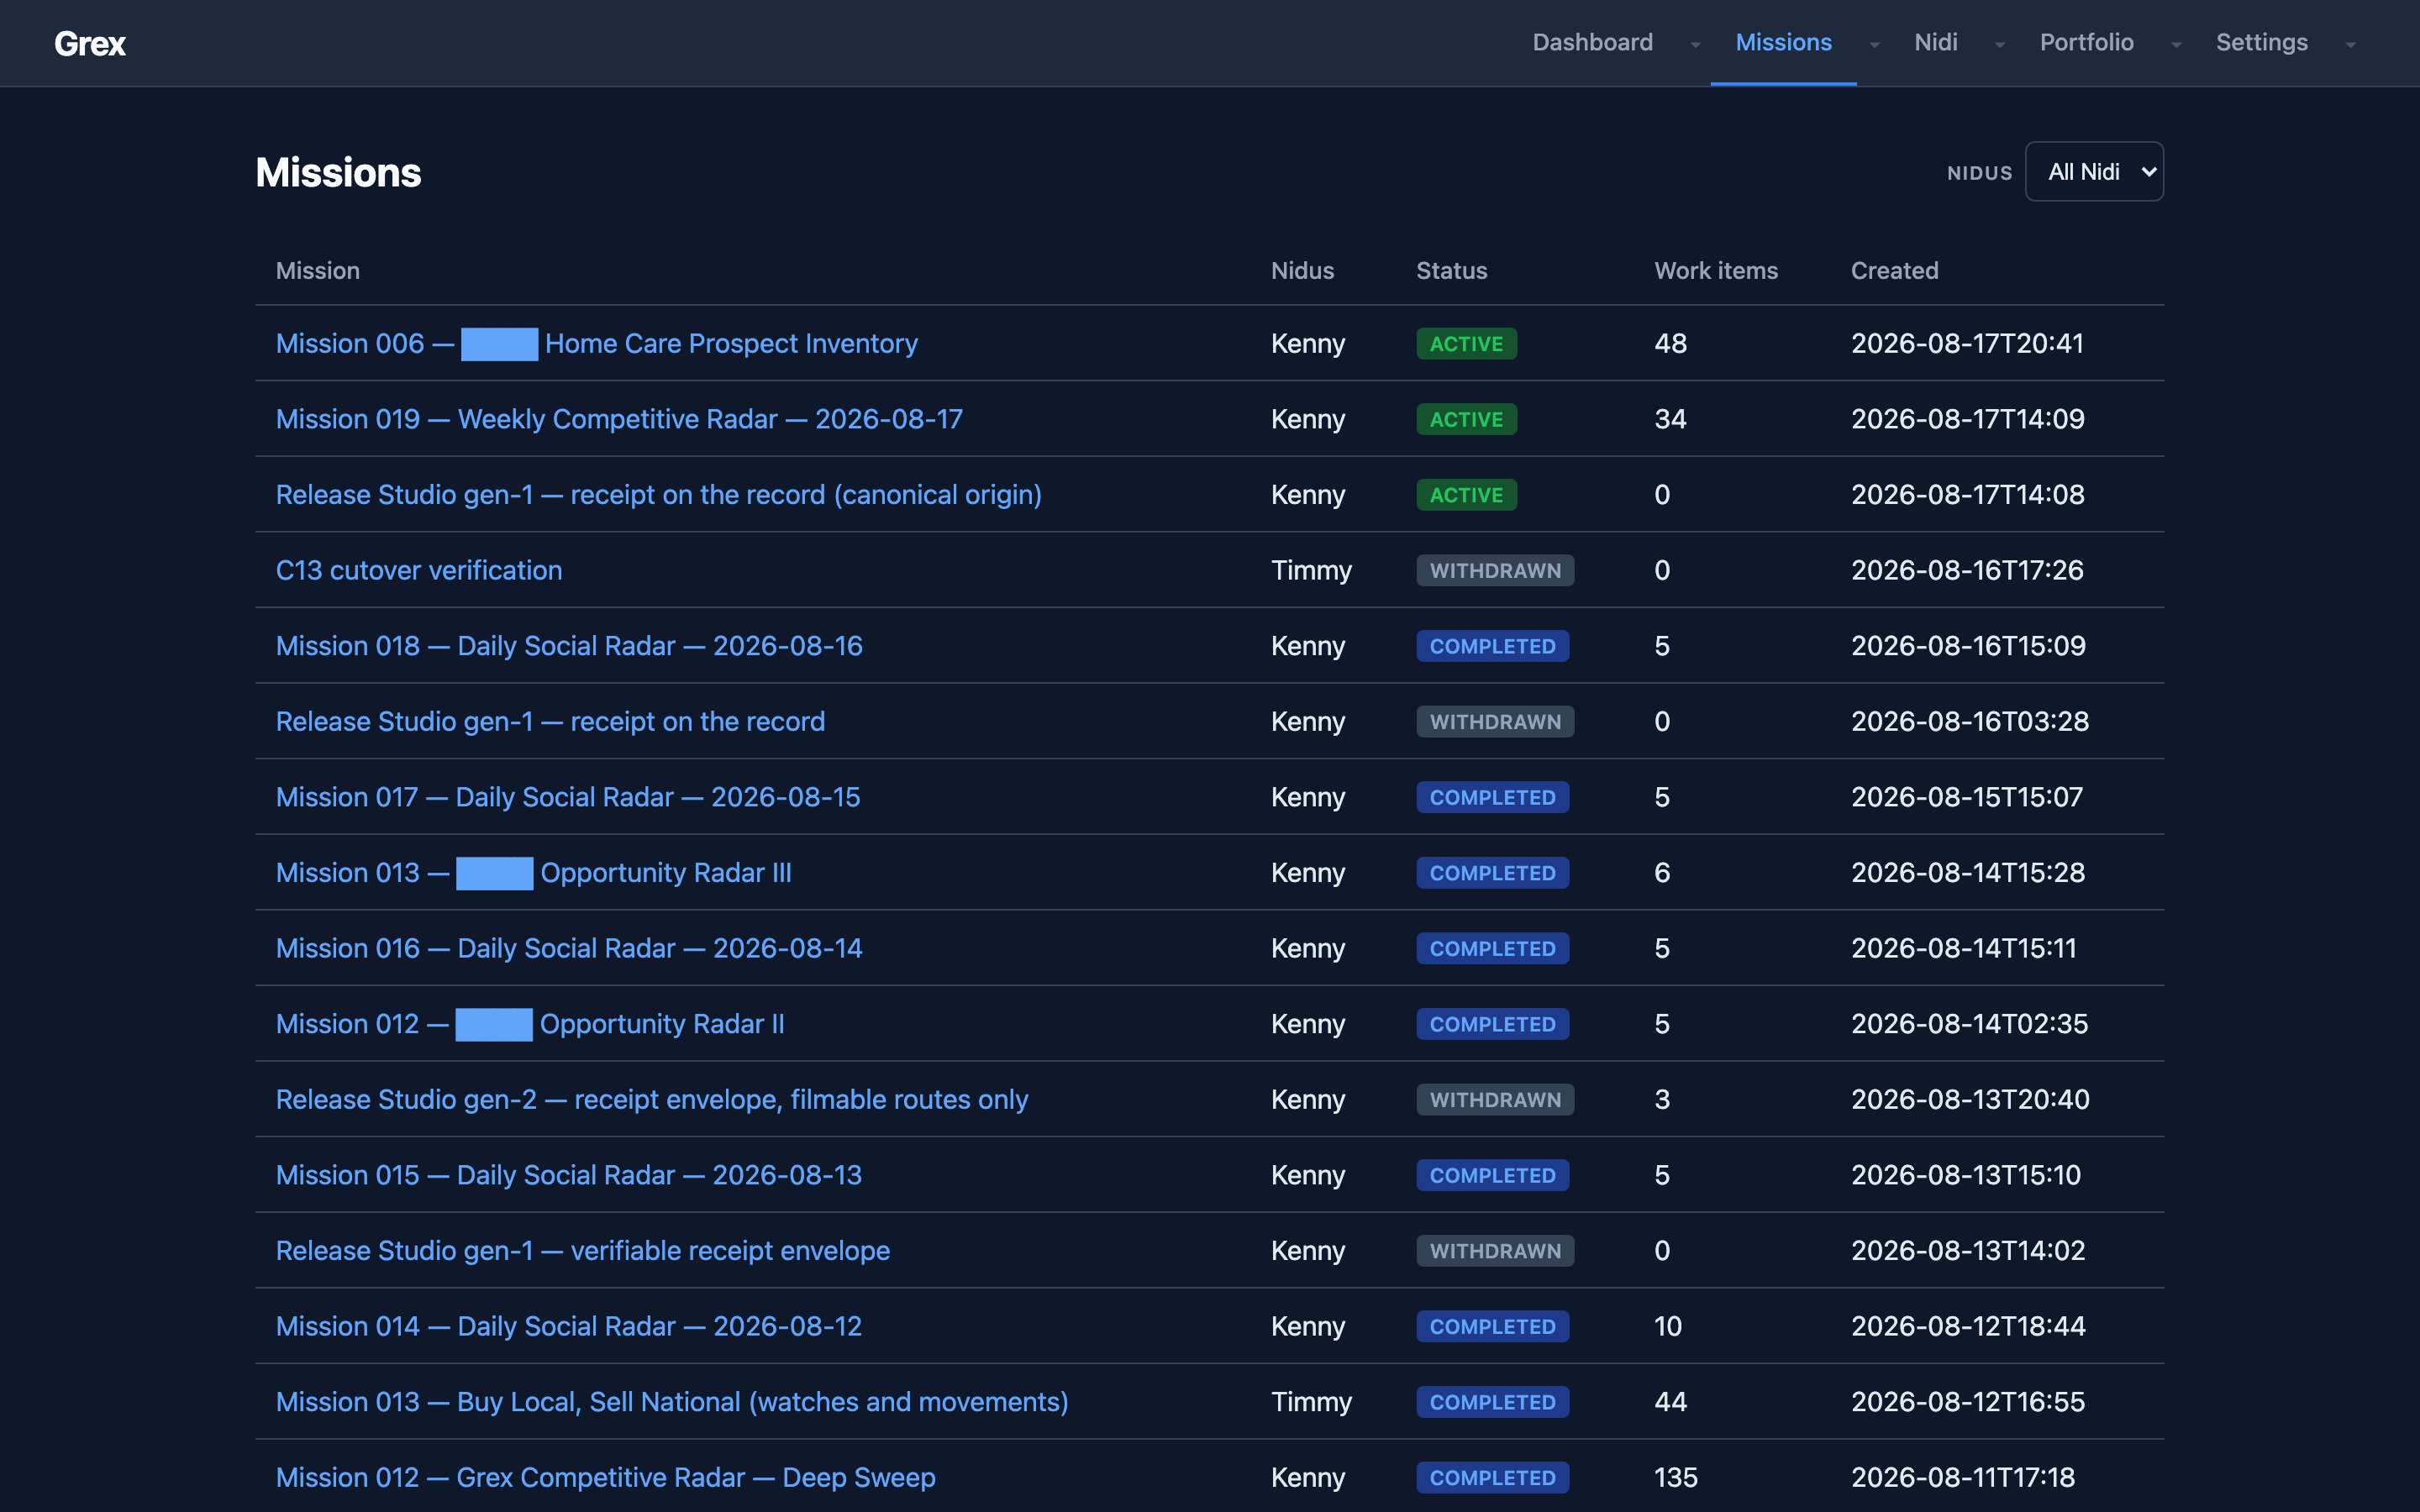
Task: Open Release Studio gen-2 receipt envelope mission
Action: [652, 1099]
